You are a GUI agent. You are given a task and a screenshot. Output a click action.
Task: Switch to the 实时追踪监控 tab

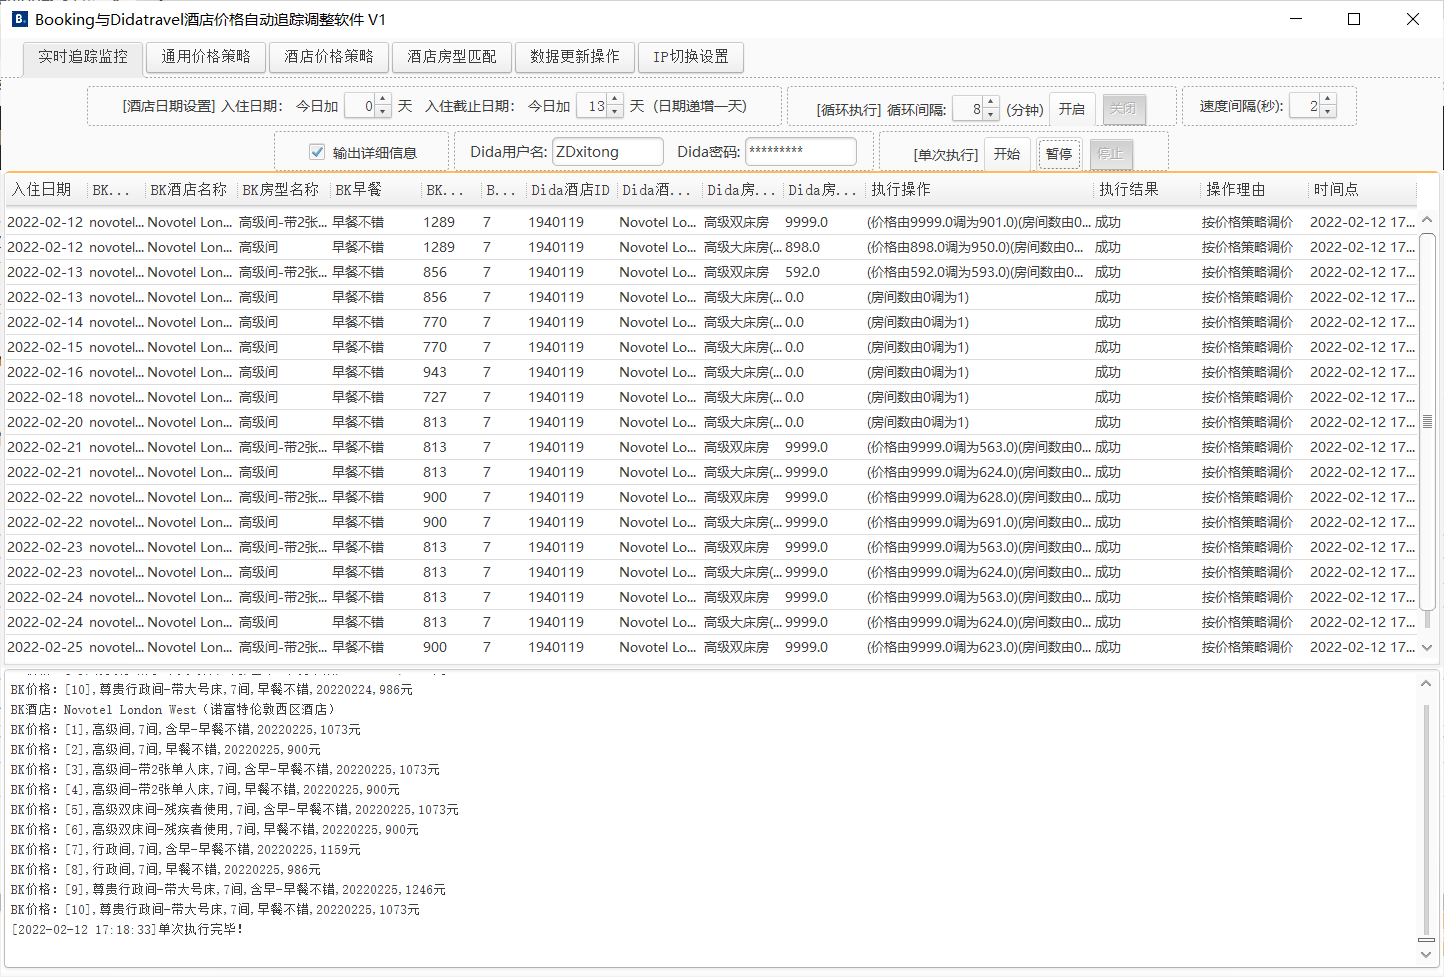[x=83, y=57]
